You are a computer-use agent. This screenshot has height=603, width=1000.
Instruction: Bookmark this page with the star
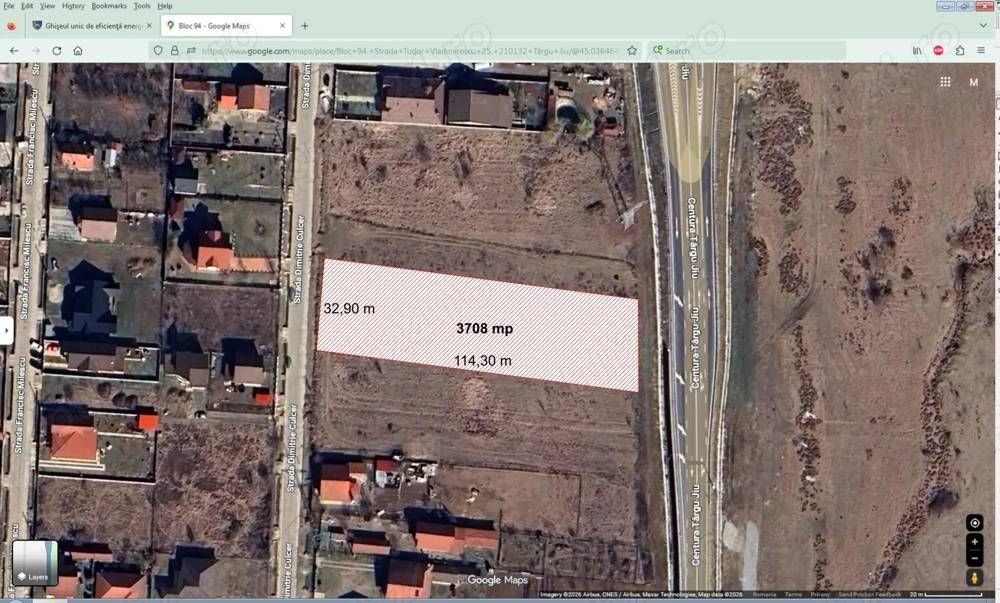pos(632,50)
